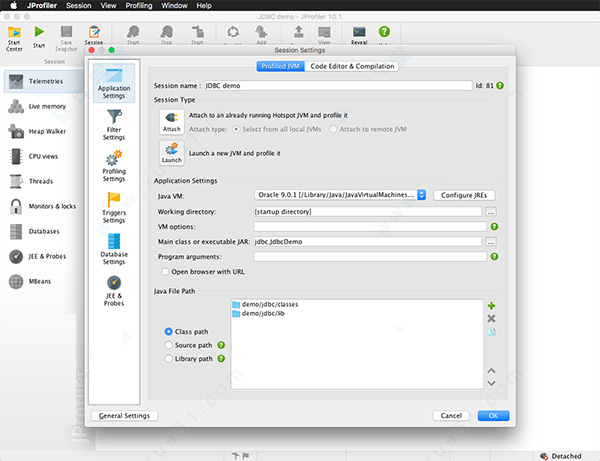
Task: Select demo/jdbc/lib path entry
Action: click(x=258, y=314)
